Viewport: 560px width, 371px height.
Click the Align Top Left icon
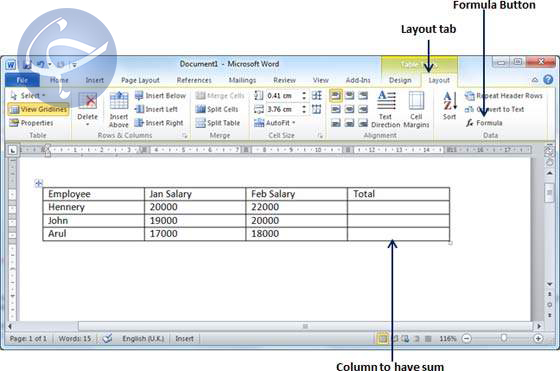335,96
